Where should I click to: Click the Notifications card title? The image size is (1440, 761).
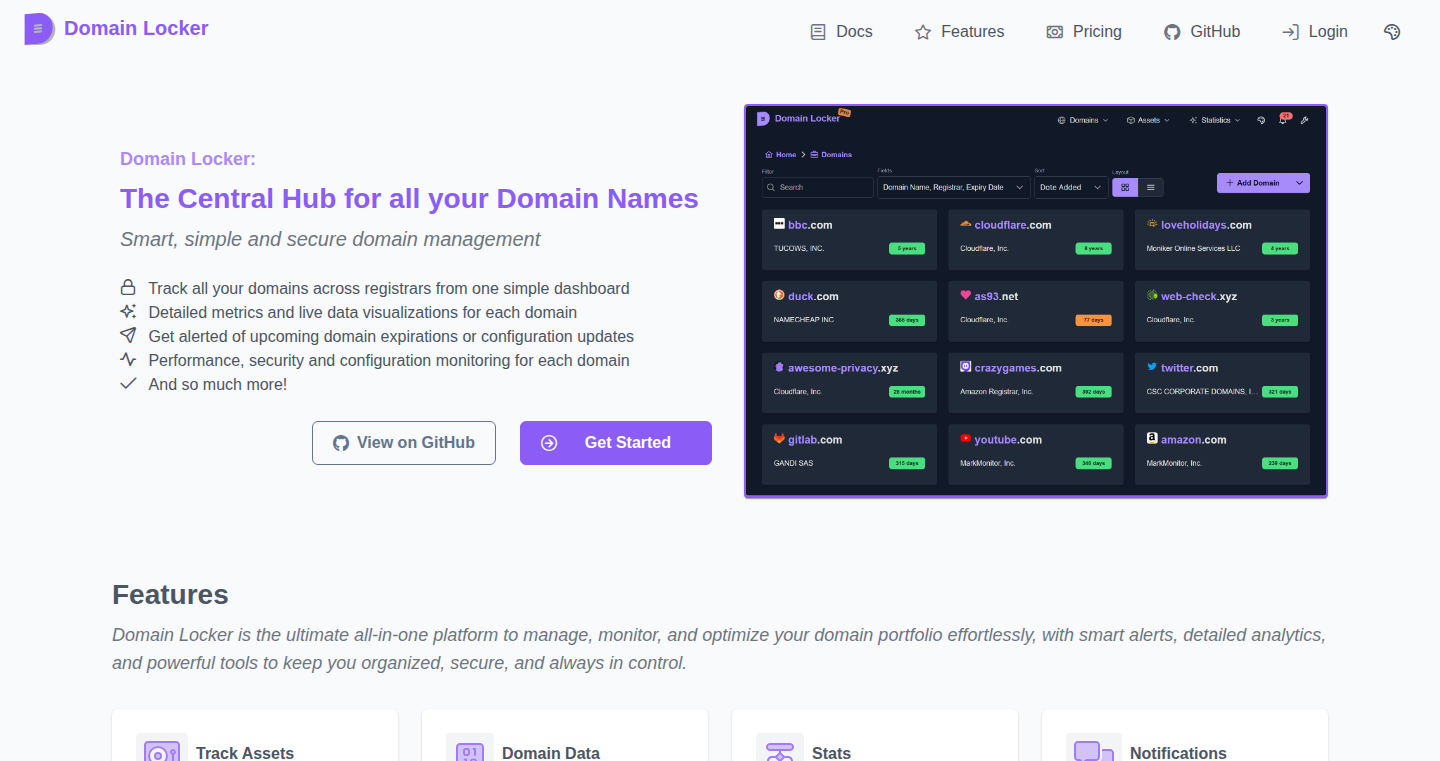point(1178,753)
